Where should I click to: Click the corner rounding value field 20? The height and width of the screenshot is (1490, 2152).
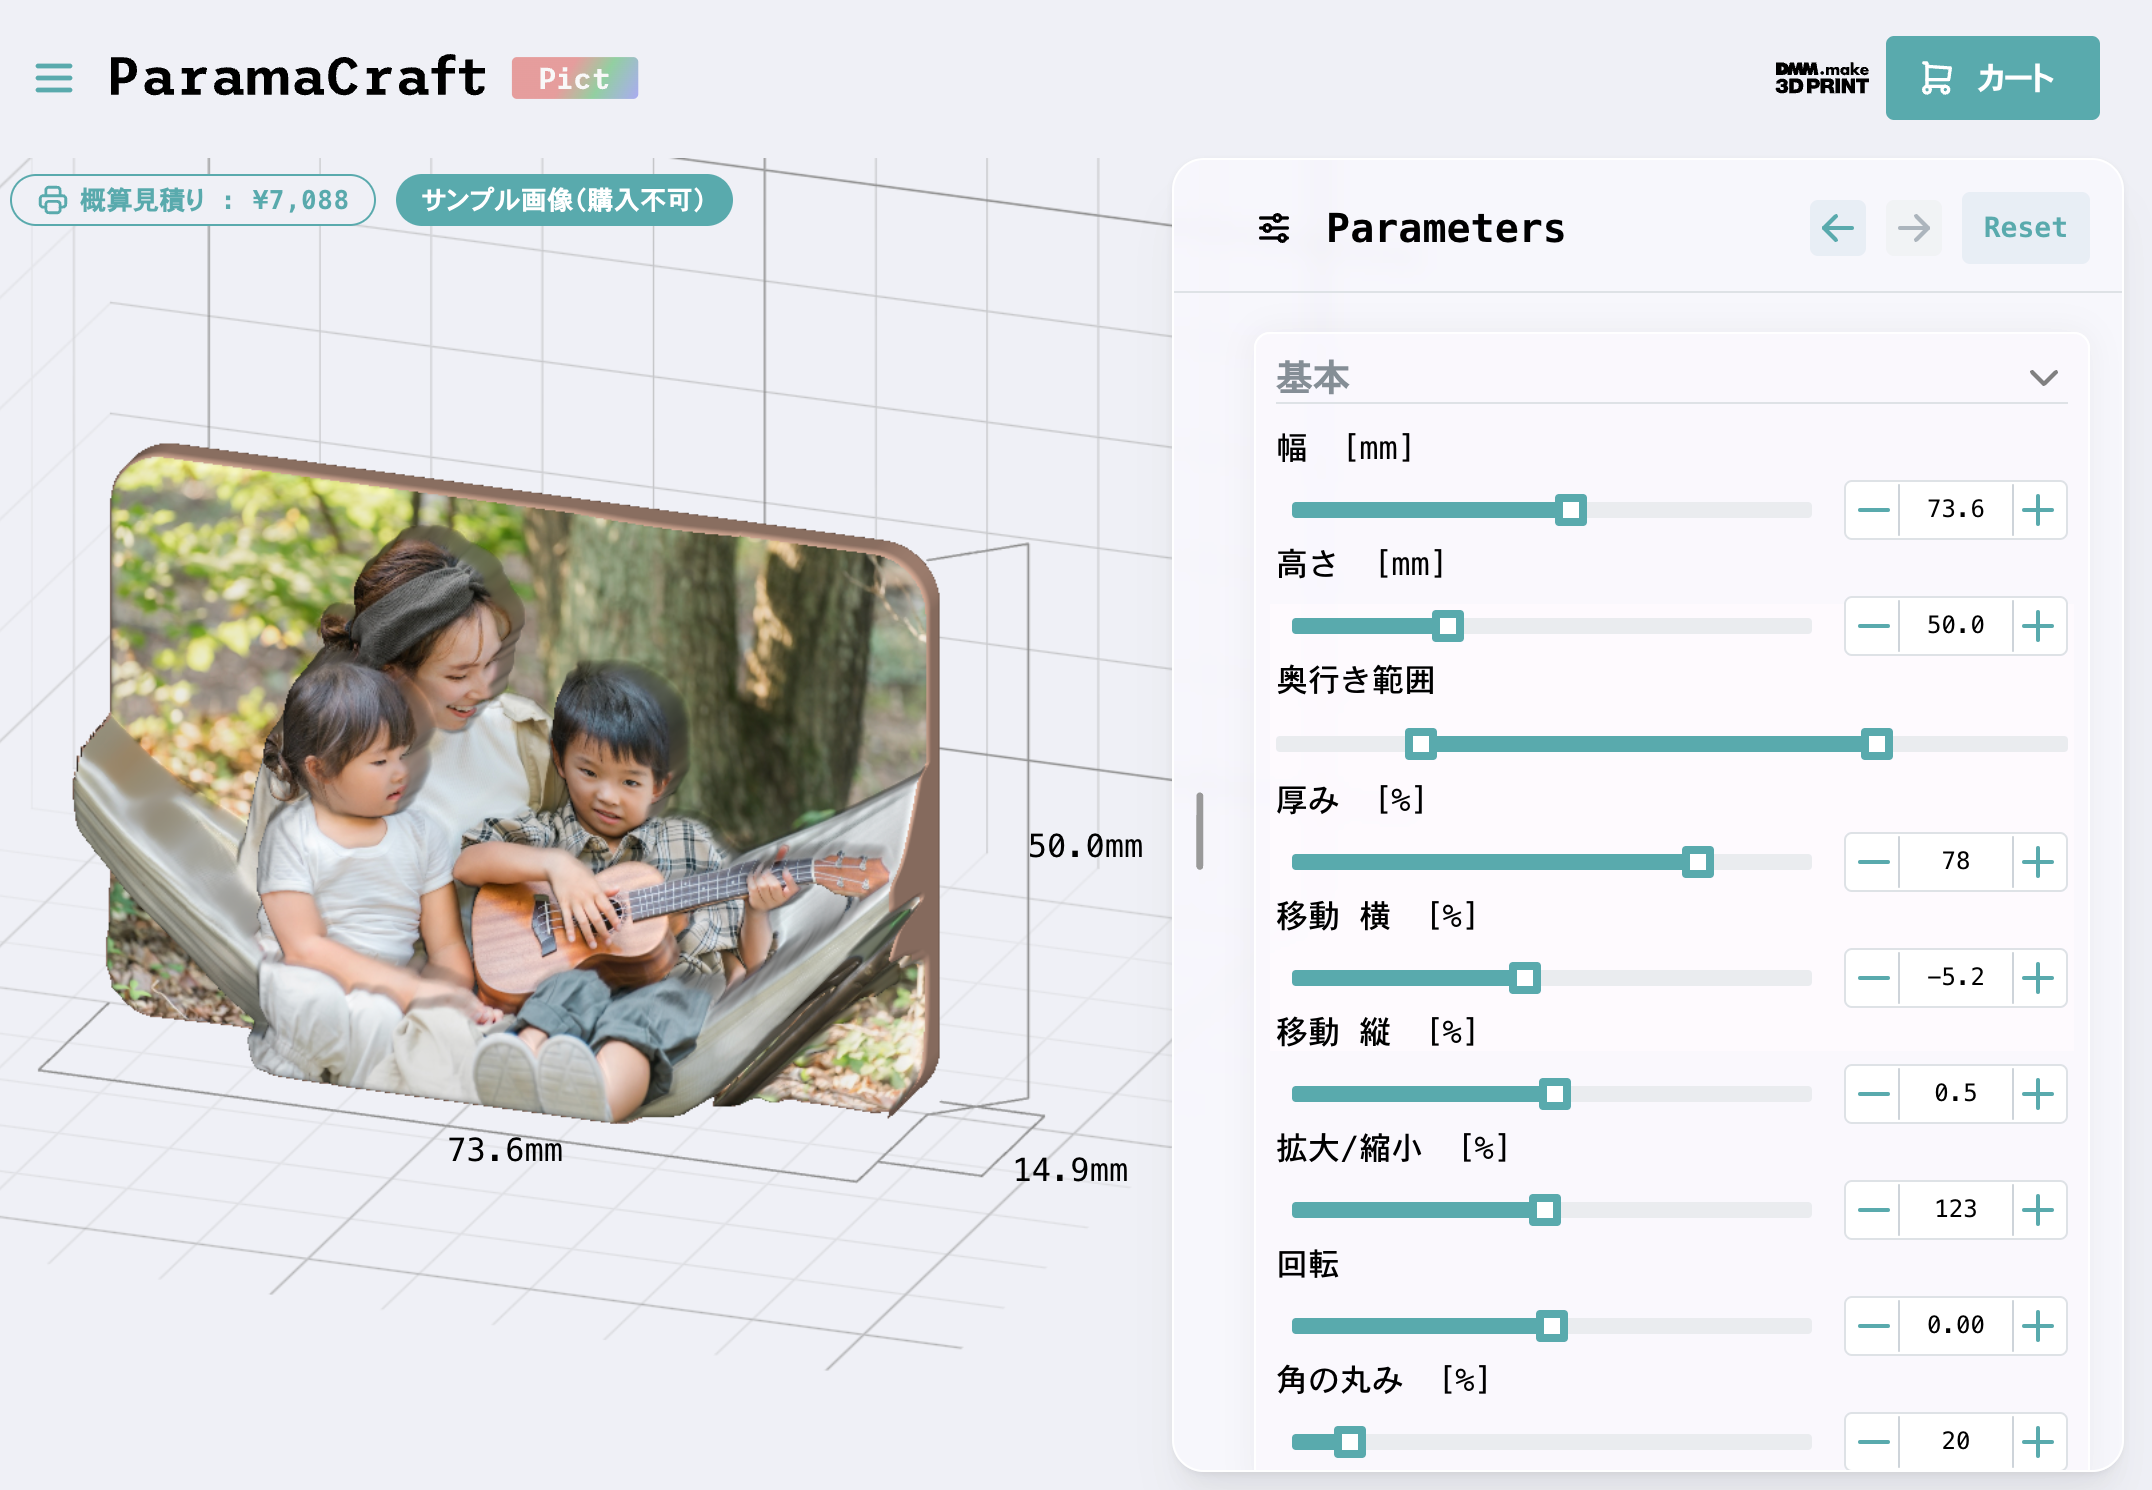point(1955,1441)
